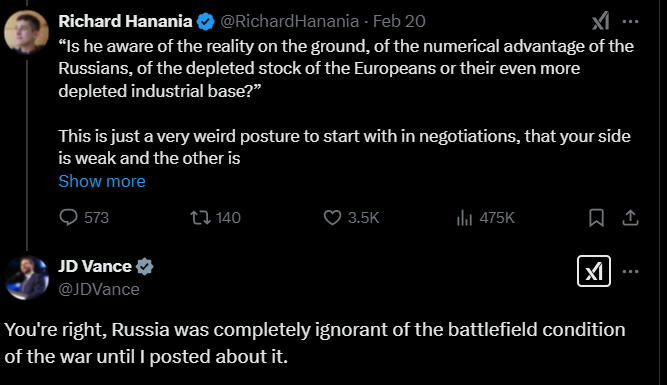The height and width of the screenshot is (385, 667).
Task: Expand tweet with Show more
Action: pyautogui.click(x=102, y=181)
